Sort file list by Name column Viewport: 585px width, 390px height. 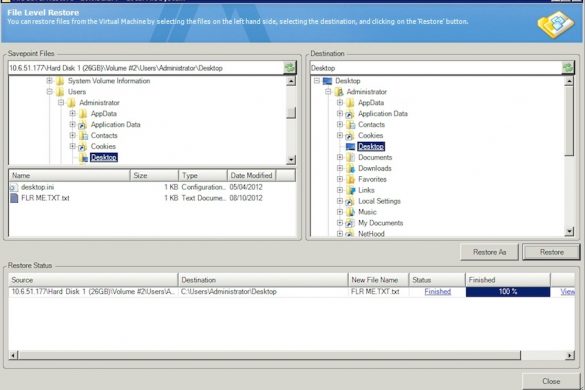69,175
